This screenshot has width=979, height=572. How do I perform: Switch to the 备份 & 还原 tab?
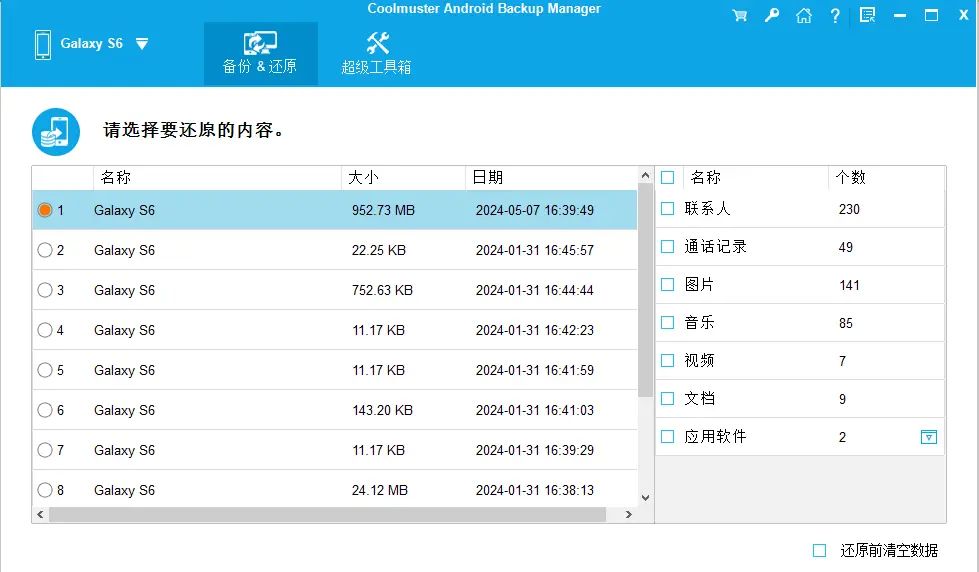tap(260, 53)
